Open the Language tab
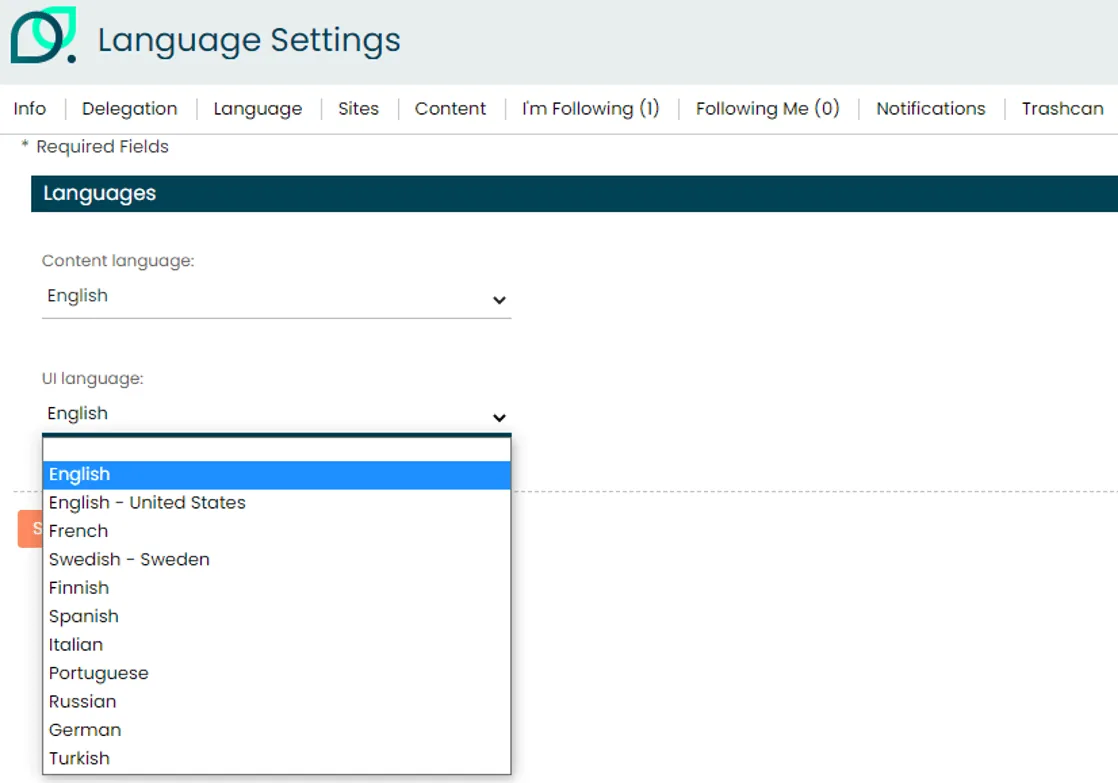This screenshot has width=1118, height=783. pos(257,108)
